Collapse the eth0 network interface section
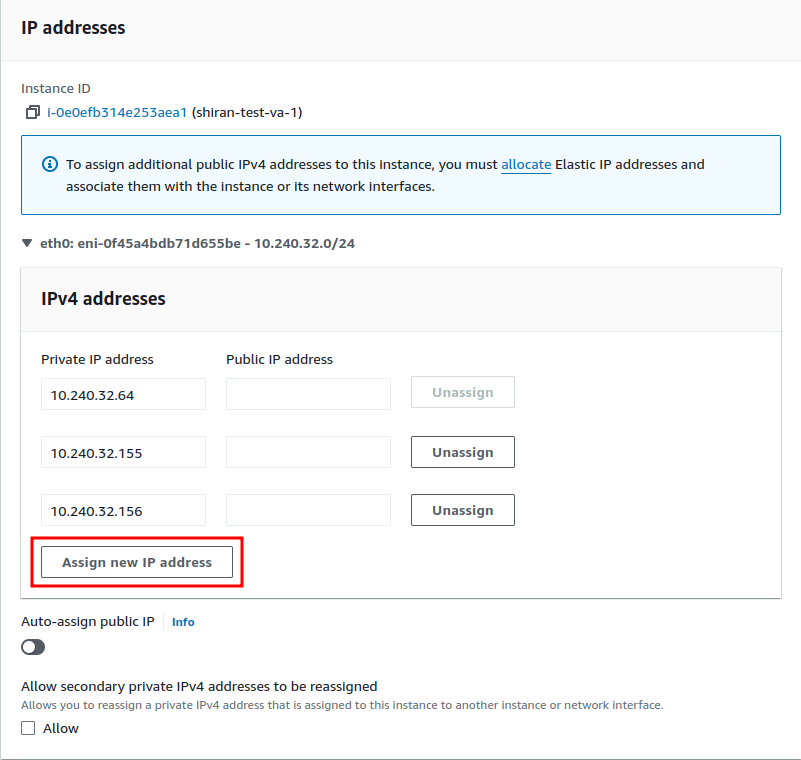 click(x=27, y=243)
